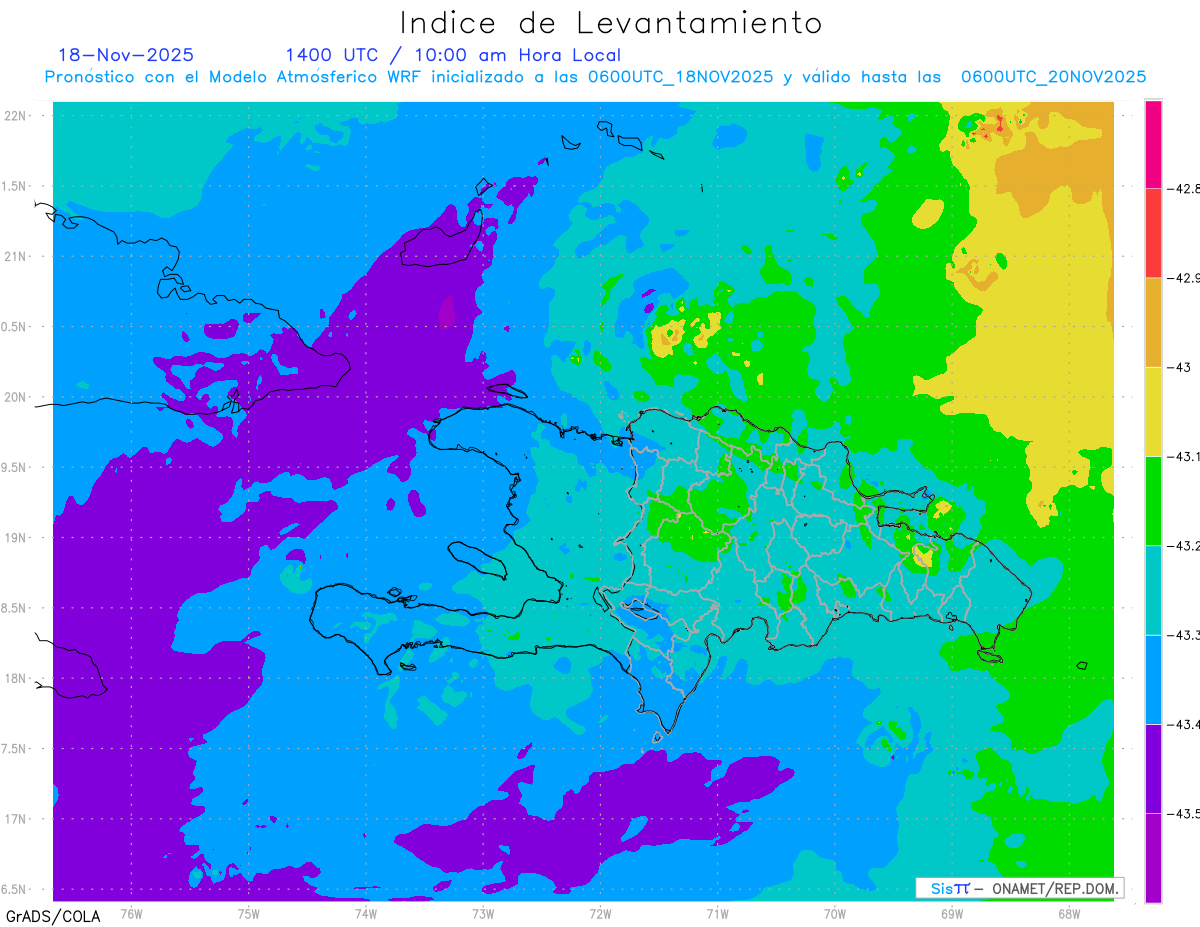Image resolution: width=1200 pixels, height=927 pixels.
Task: Choose the dark purple swatch in the legend
Action: coord(1153,768)
